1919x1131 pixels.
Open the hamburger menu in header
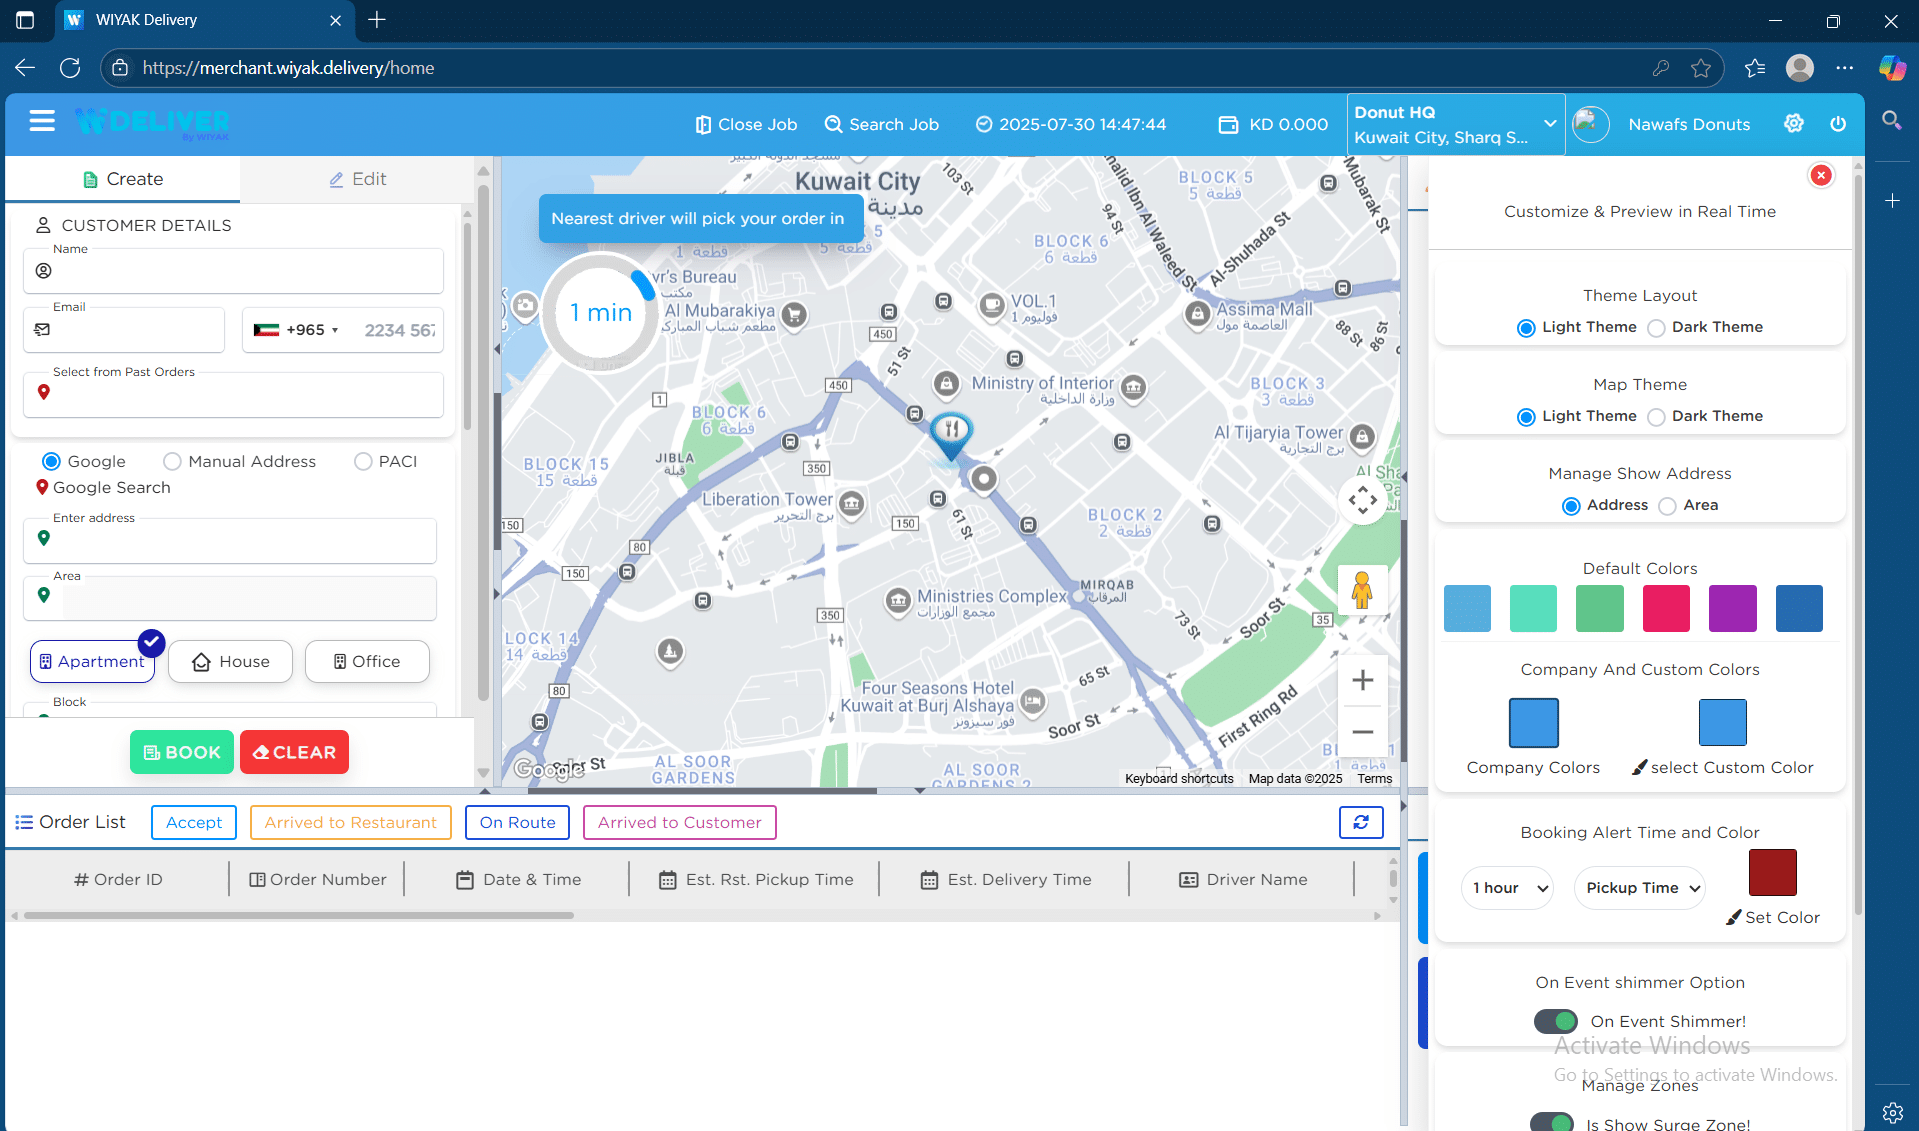coord(42,122)
